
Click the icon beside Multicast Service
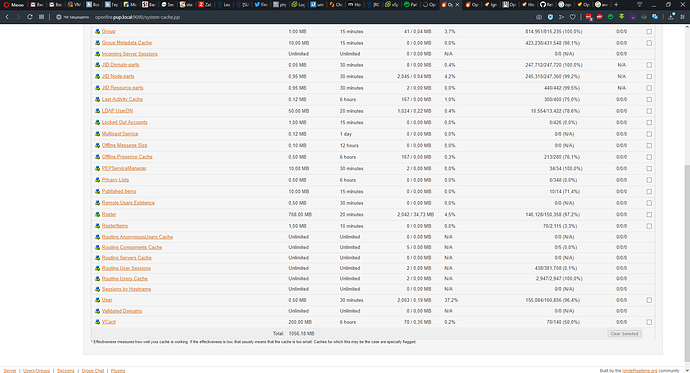pyautogui.click(x=98, y=134)
